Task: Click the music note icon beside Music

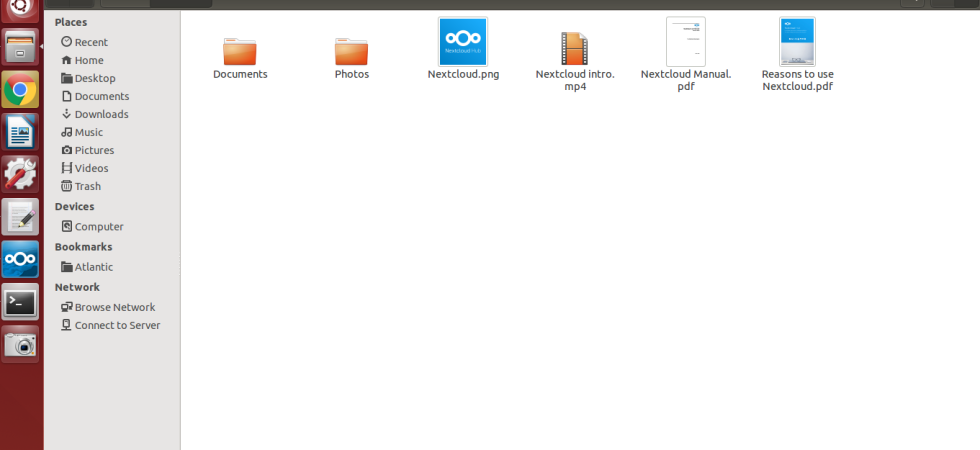Action: pos(66,132)
